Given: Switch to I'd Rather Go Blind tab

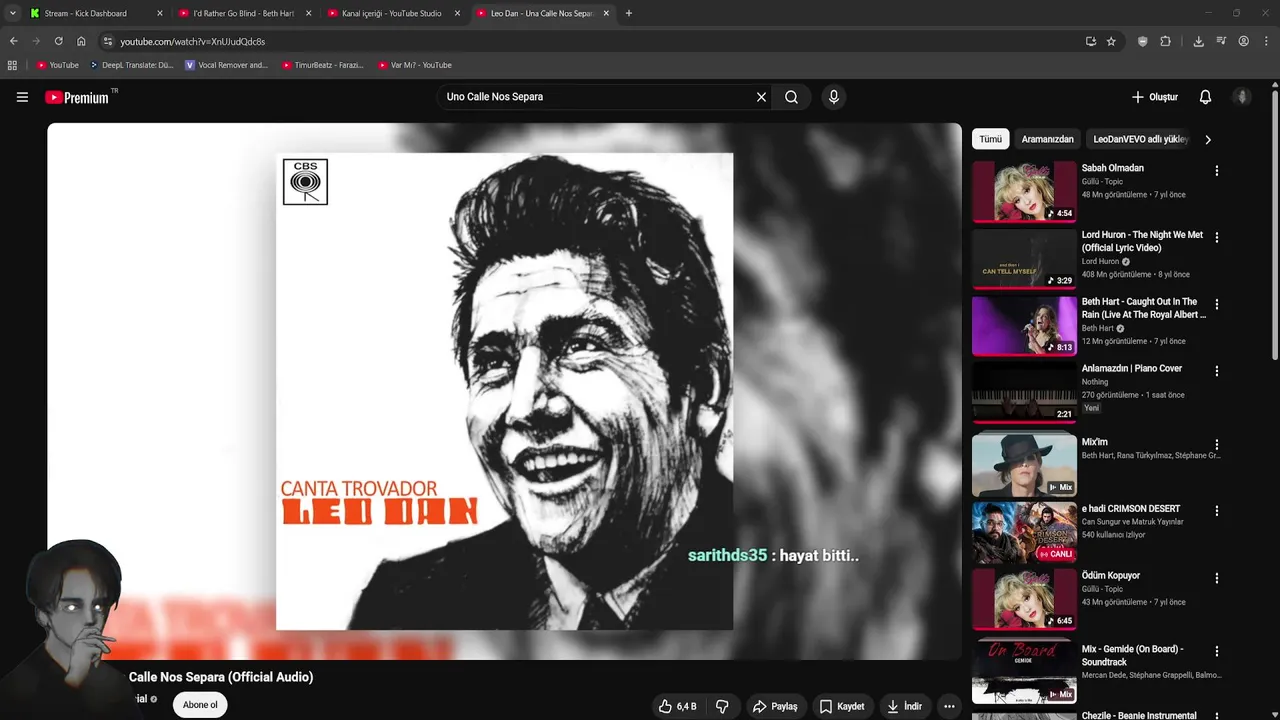Looking at the screenshot, I should (243, 13).
